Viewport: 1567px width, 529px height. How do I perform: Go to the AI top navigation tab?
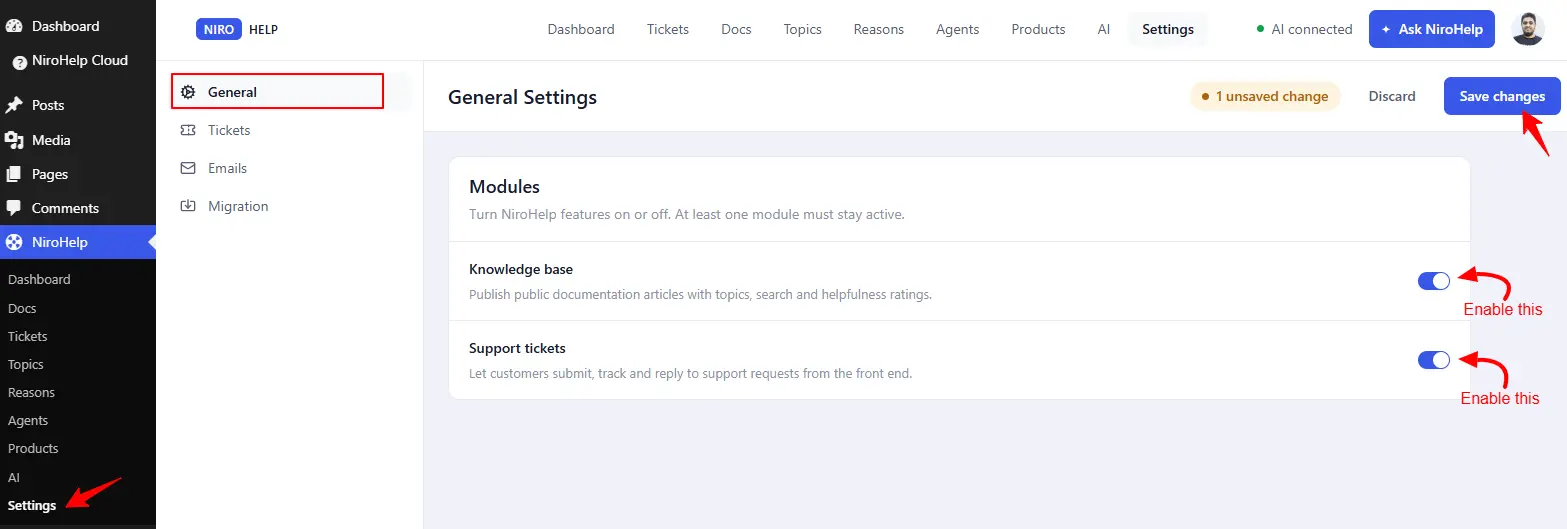click(1104, 29)
